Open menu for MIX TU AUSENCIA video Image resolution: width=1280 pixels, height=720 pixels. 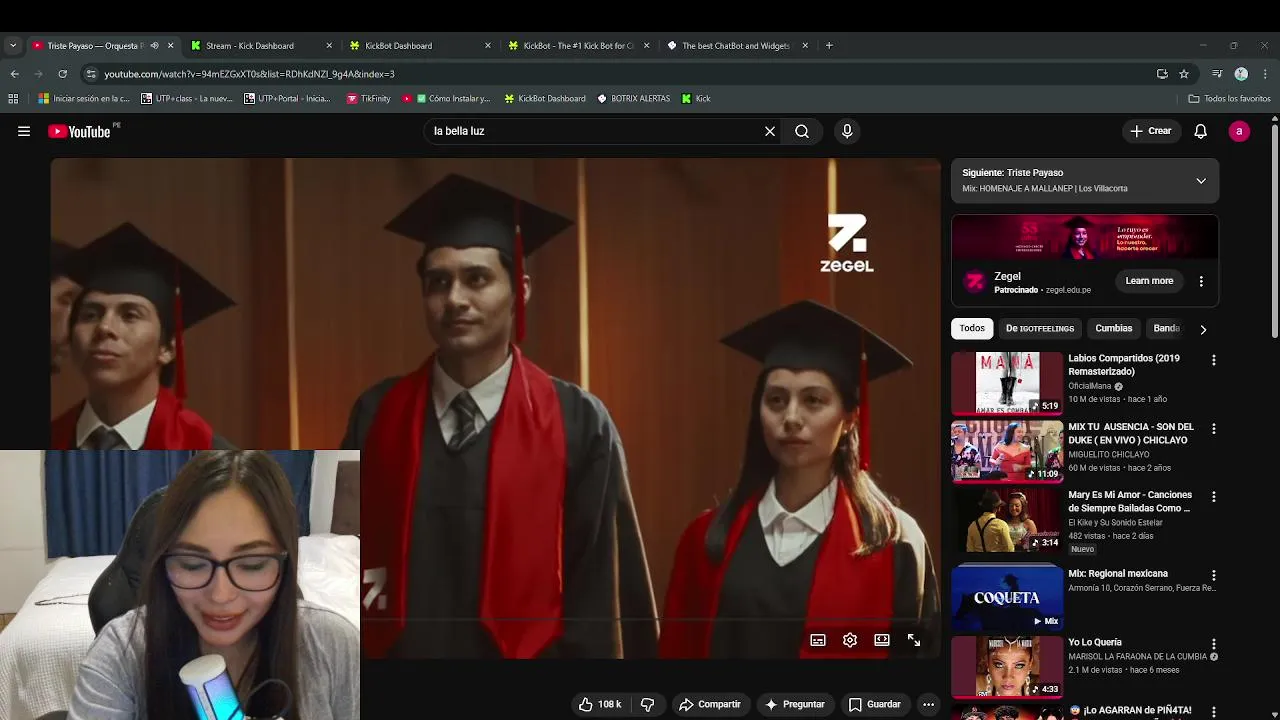click(1214, 428)
